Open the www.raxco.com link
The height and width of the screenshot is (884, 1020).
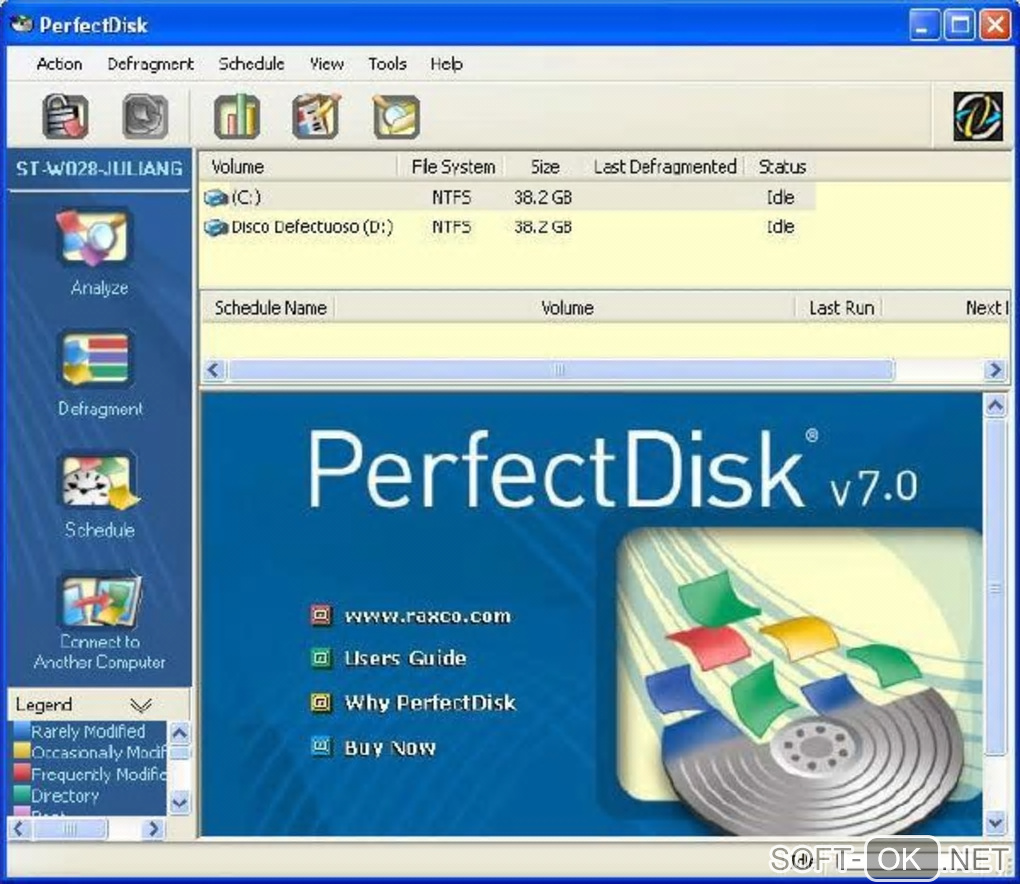coord(427,615)
